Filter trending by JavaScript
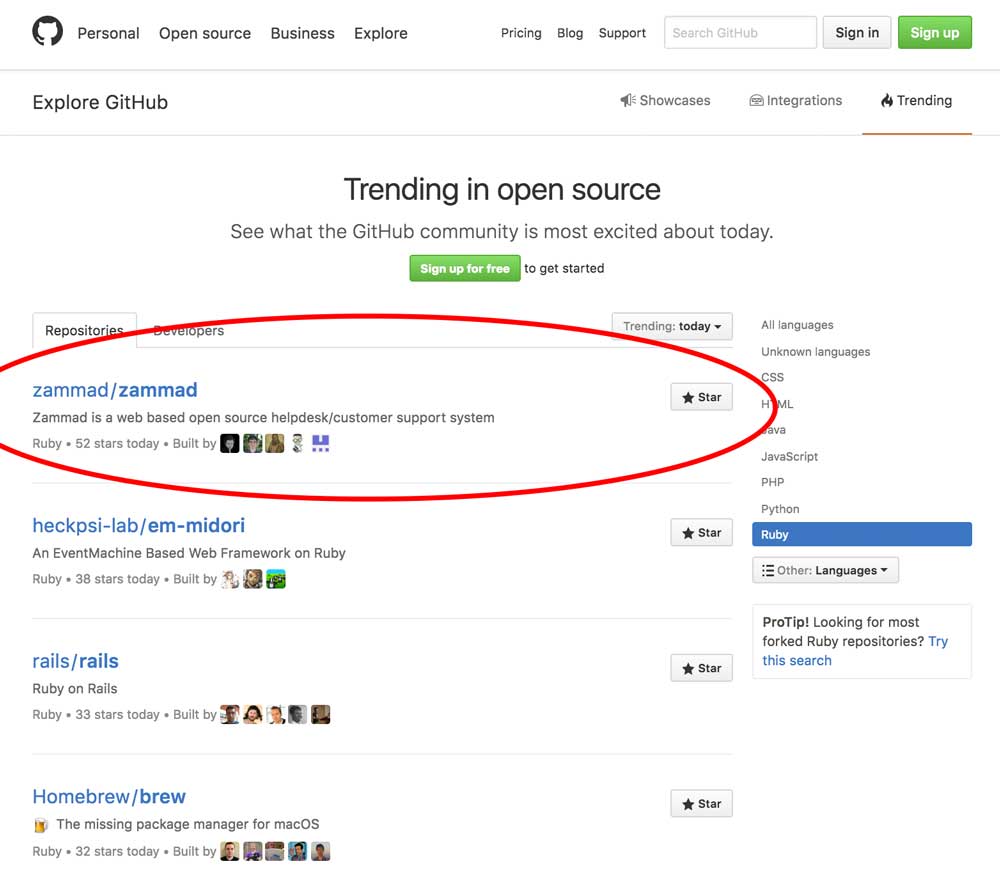Screen dimensions: 1000x881 tap(789, 456)
